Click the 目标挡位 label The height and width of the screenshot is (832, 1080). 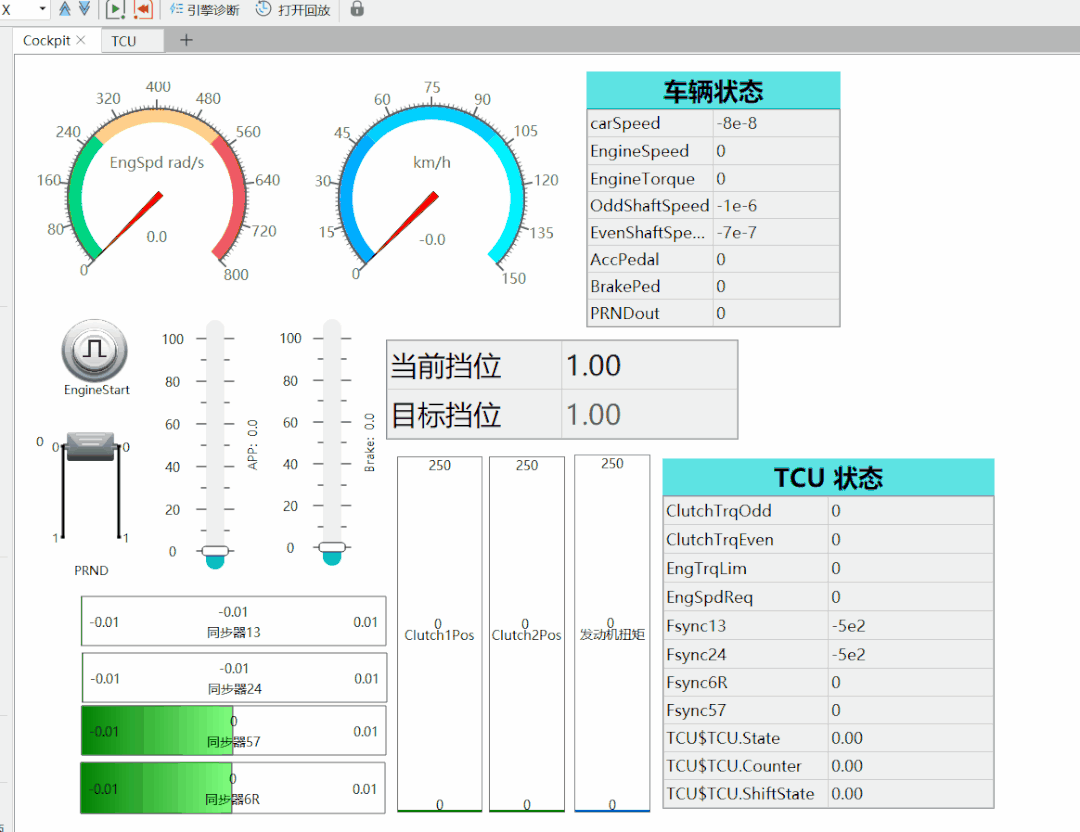pyautogui.click(x=446, y=415)
